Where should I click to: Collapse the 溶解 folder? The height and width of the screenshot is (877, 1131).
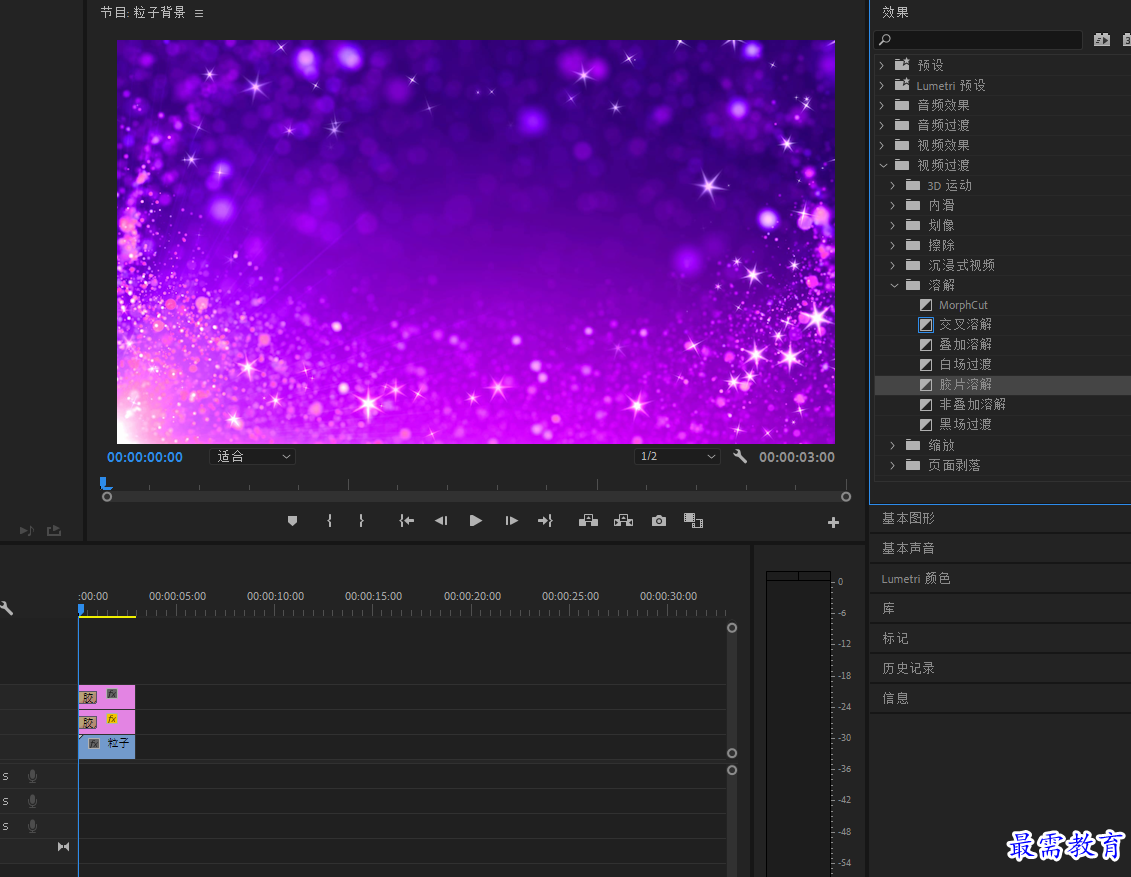(894, 286)
